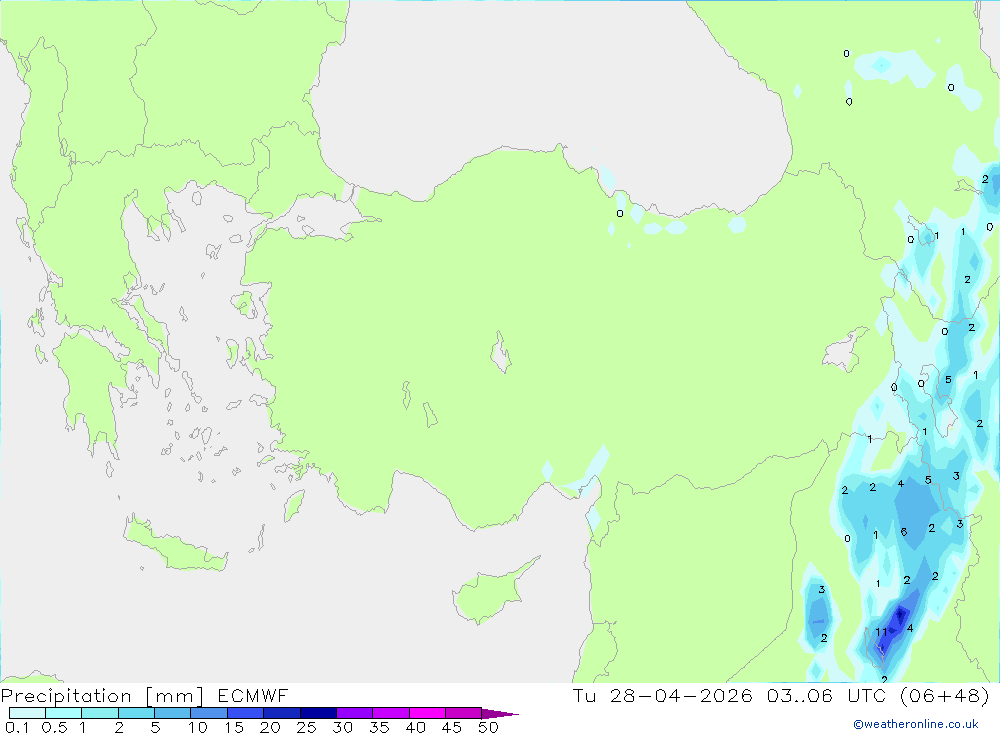Click the '11' precipitation value on the map
Image resolution: width=1000 pixels, height=733 pixels.
881,632
